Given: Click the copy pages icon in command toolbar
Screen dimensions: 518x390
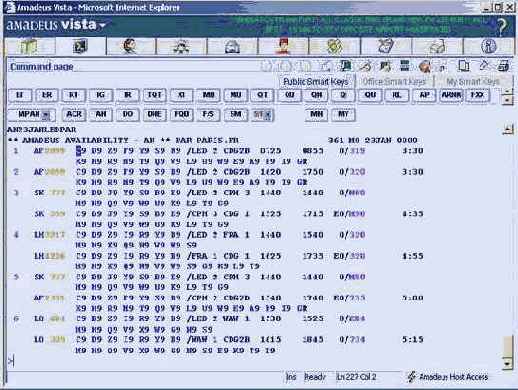Looking at the screenshot, I should point(464,66).
